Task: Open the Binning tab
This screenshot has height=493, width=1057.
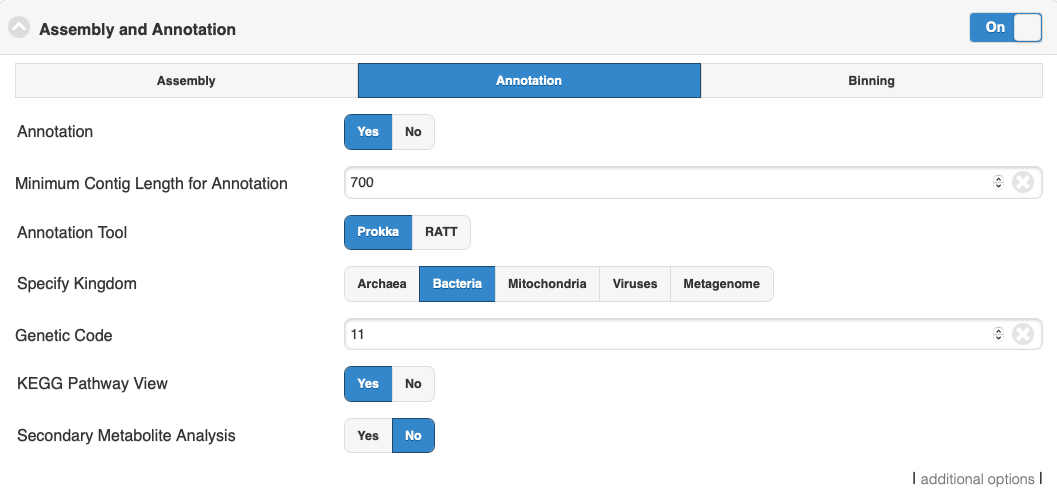Action: pyautogui.click(x=872, y=81)
